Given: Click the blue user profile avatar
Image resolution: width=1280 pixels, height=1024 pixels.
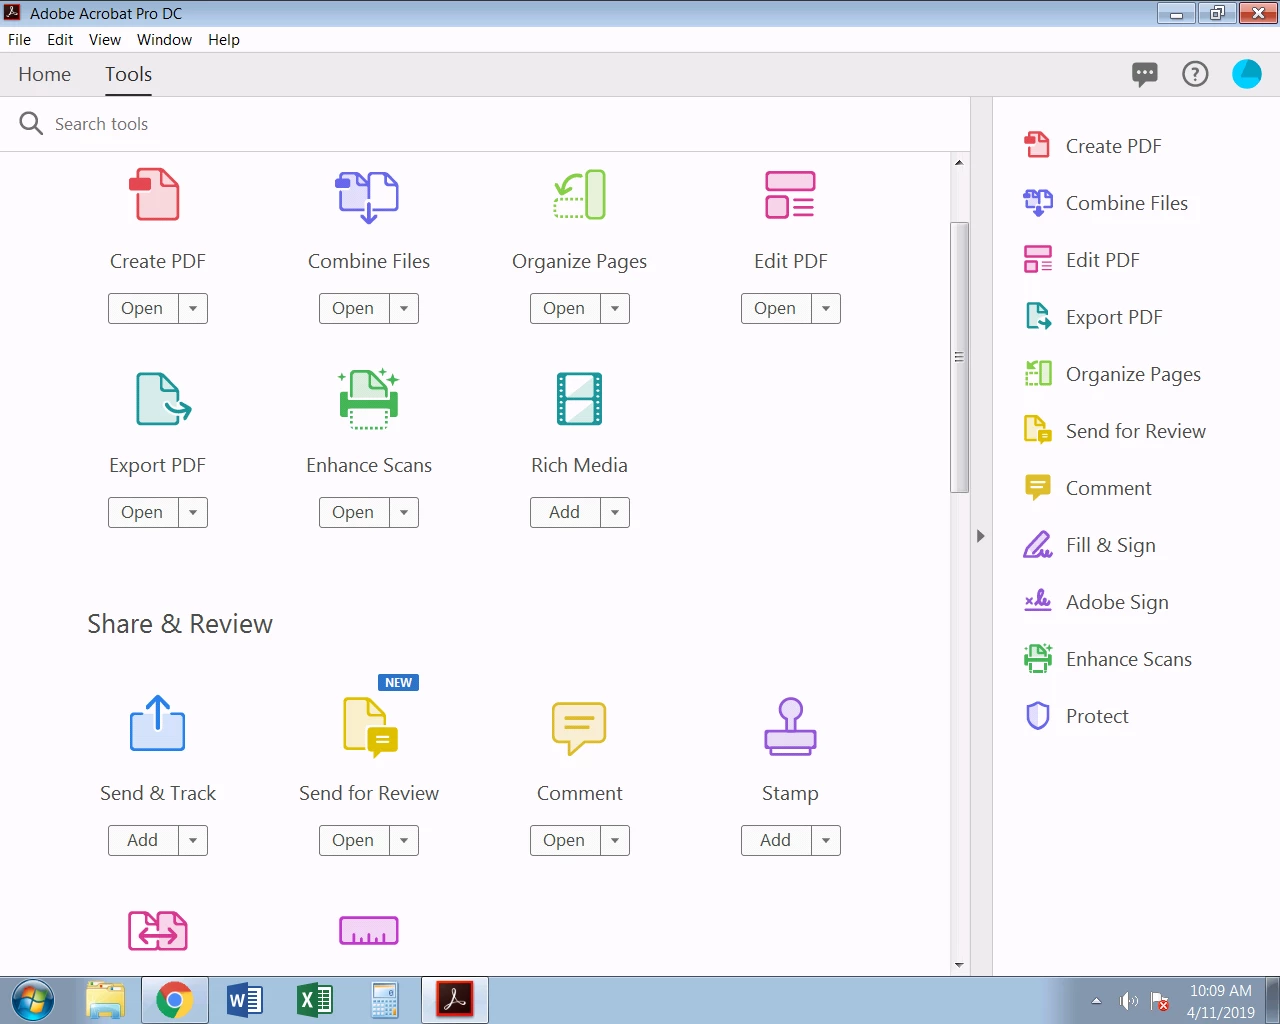Looking at the screenshot, I should [1247, 74].
